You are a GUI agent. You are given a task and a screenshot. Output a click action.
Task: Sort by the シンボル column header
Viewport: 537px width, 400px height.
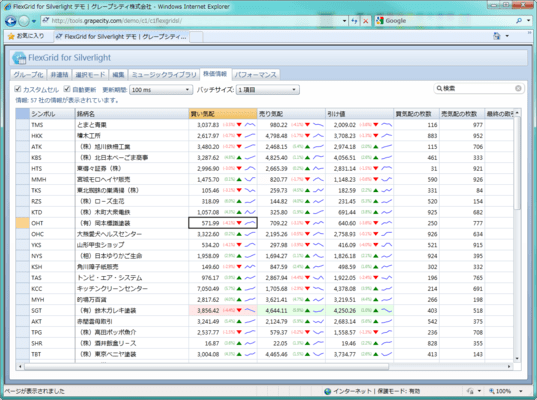click(52, 114)
